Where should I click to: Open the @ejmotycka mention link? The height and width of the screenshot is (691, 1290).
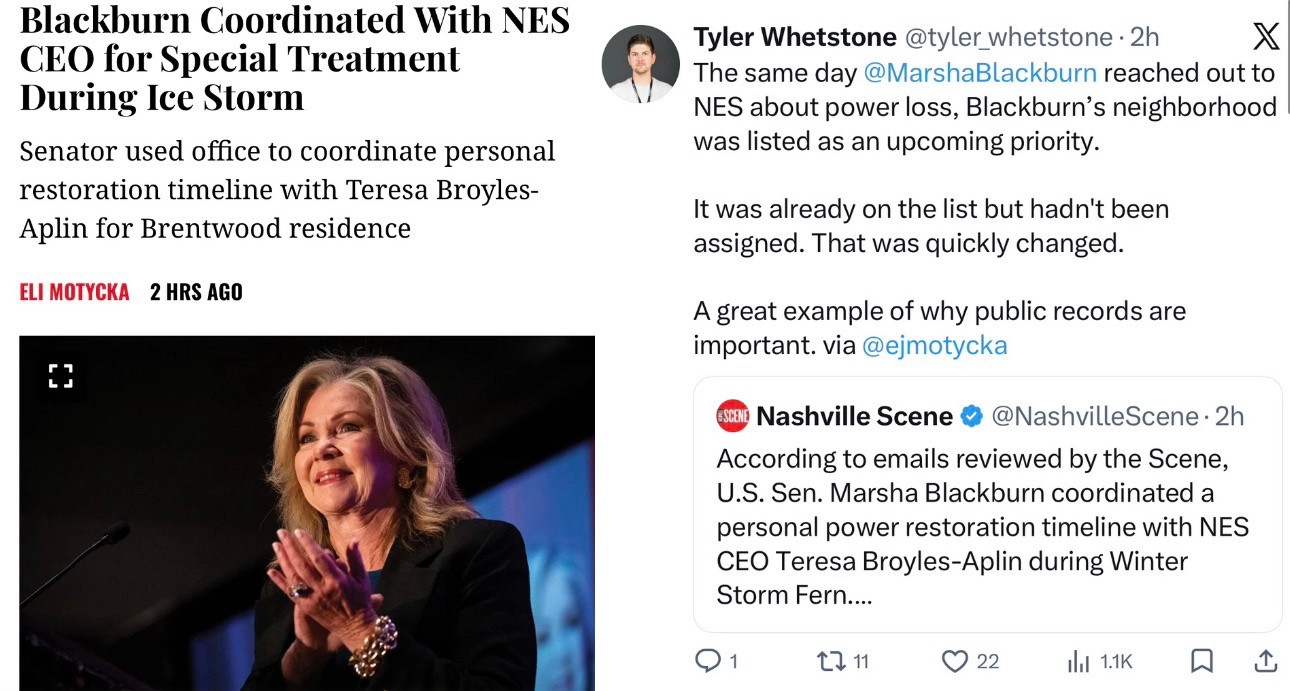click(934, 345)
